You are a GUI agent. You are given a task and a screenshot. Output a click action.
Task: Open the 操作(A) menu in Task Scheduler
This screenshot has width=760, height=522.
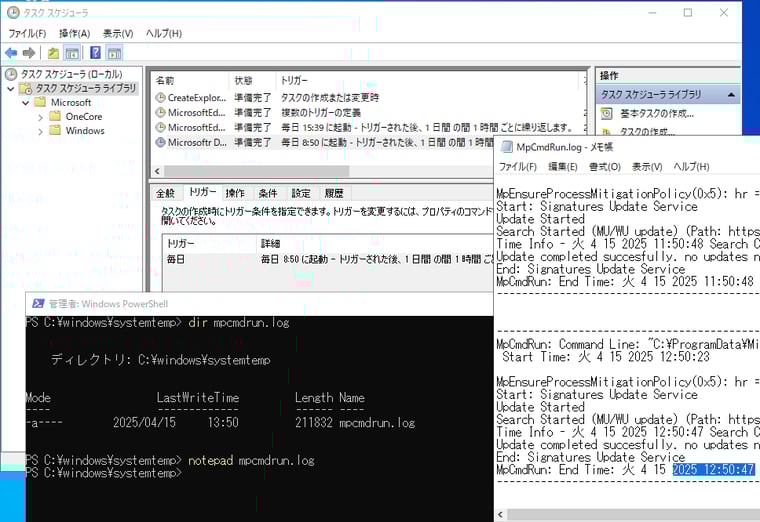coord(75,33)
